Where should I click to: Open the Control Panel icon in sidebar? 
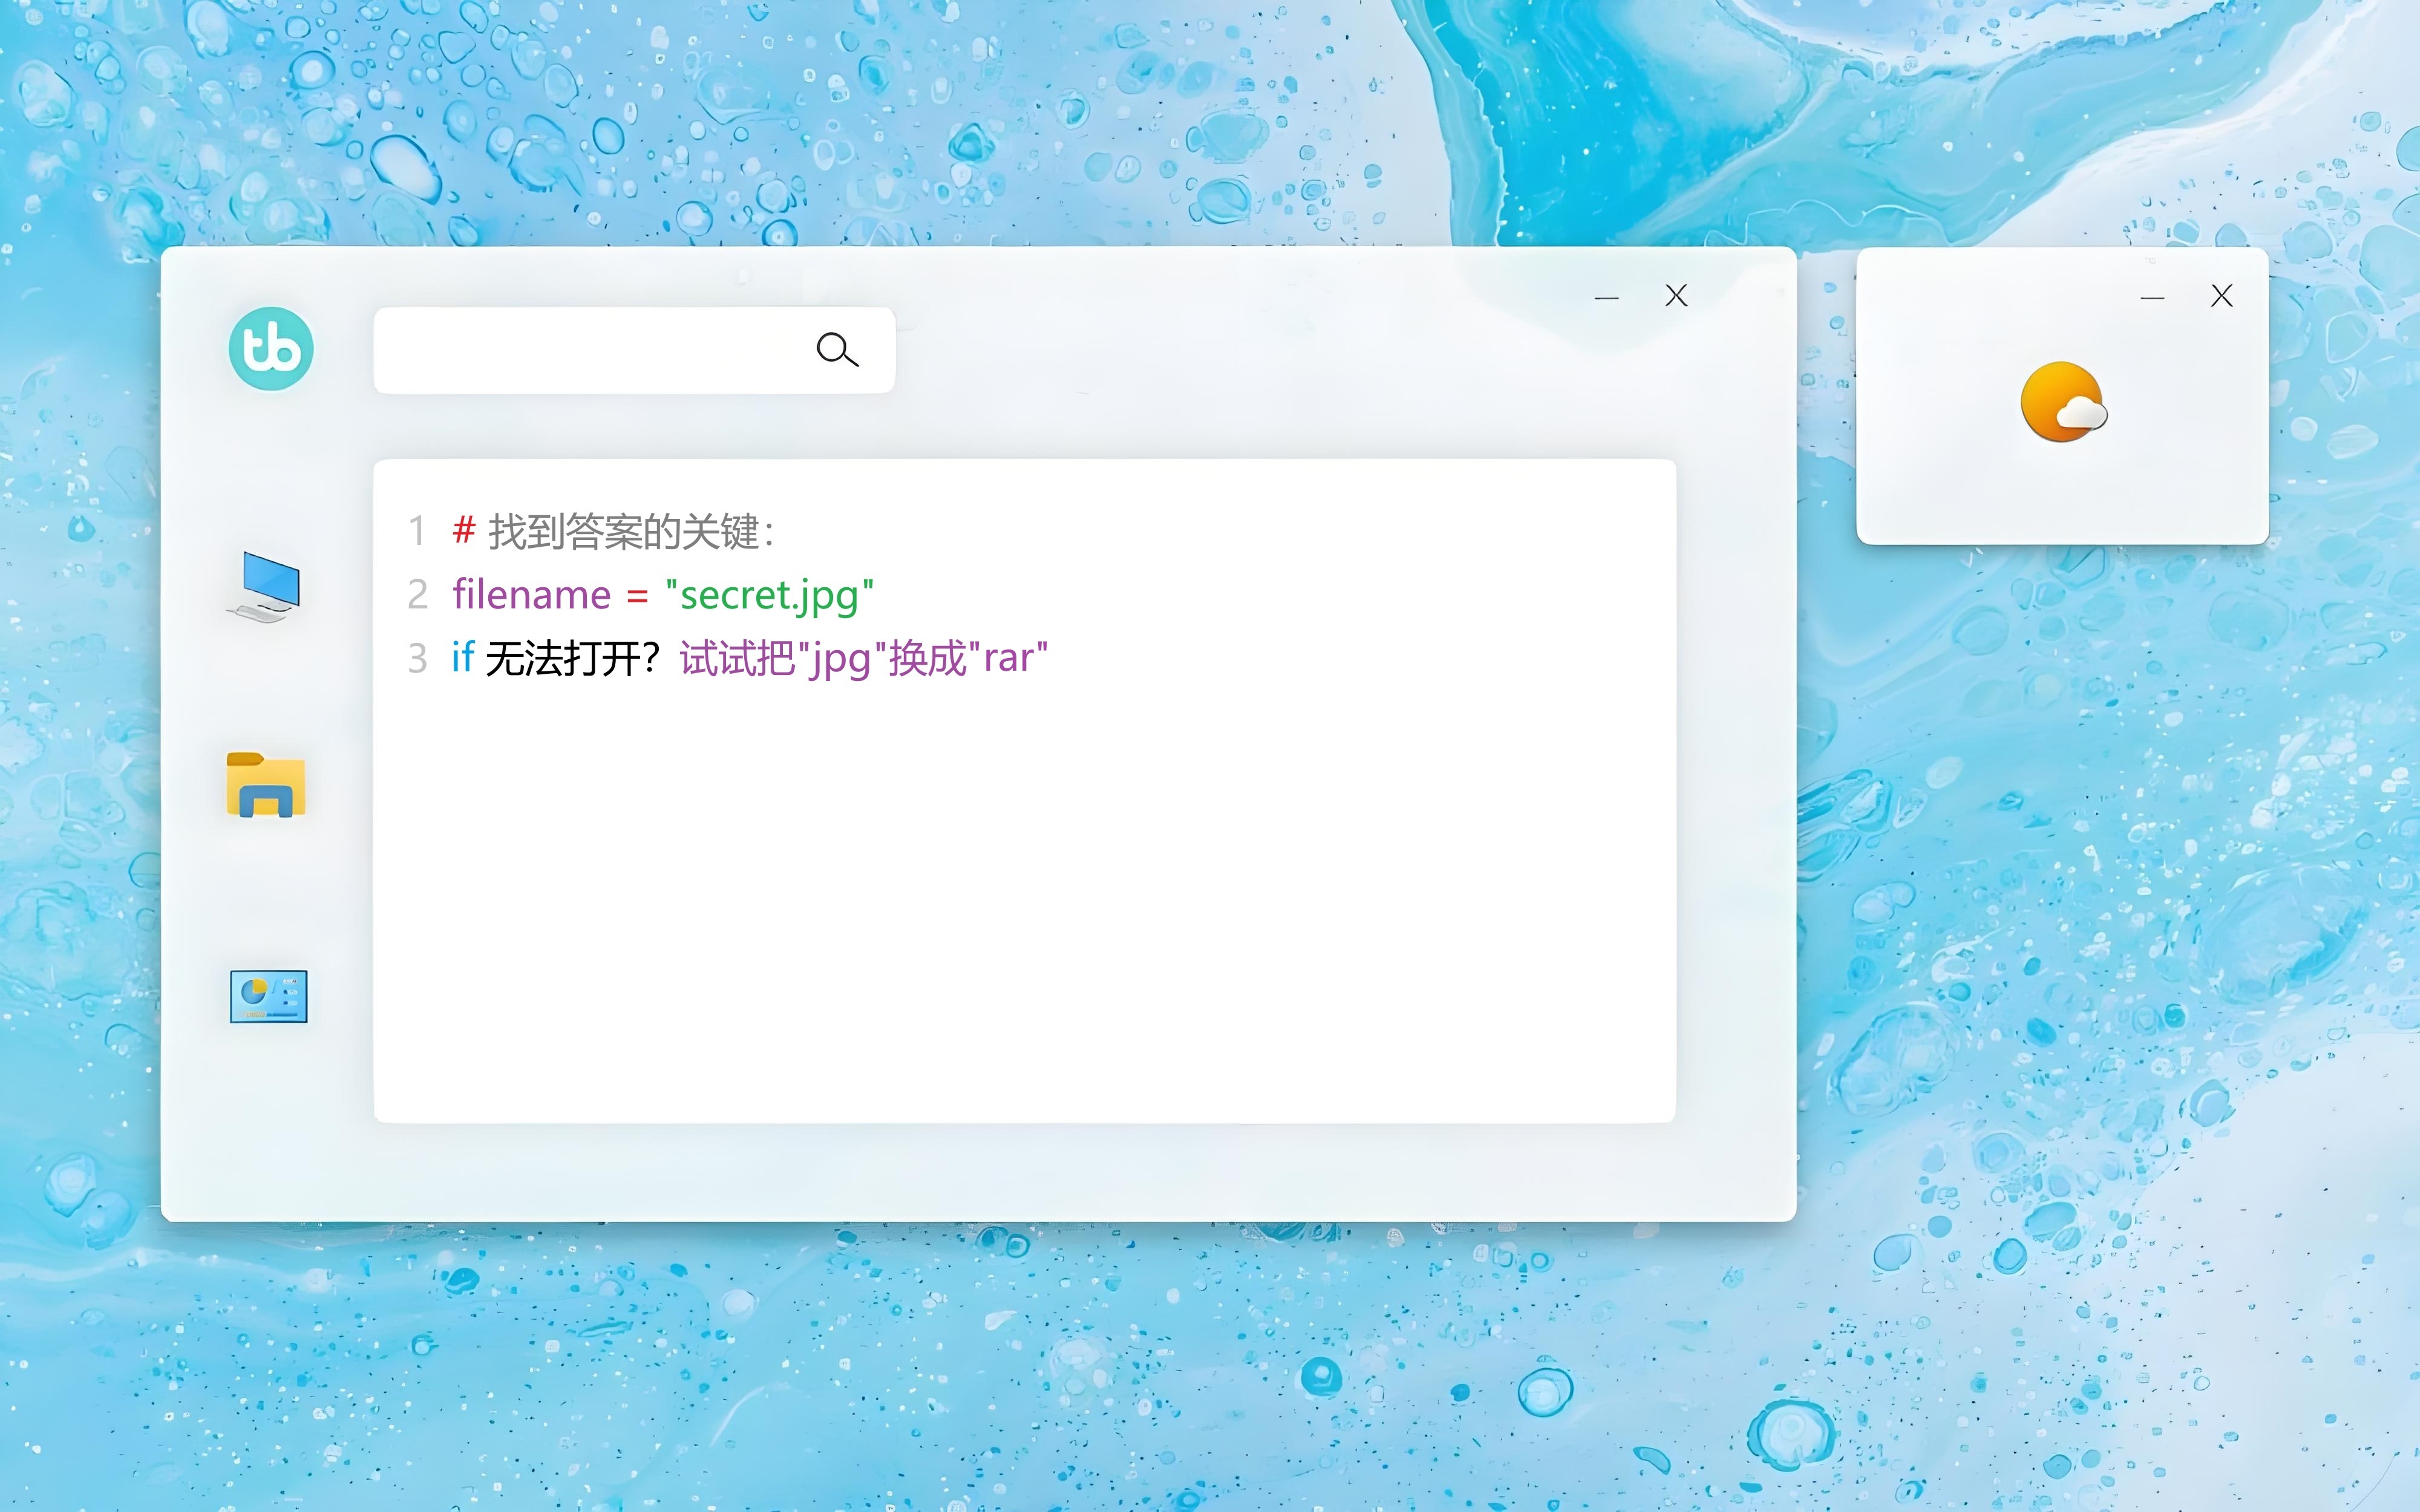(268, 996)
